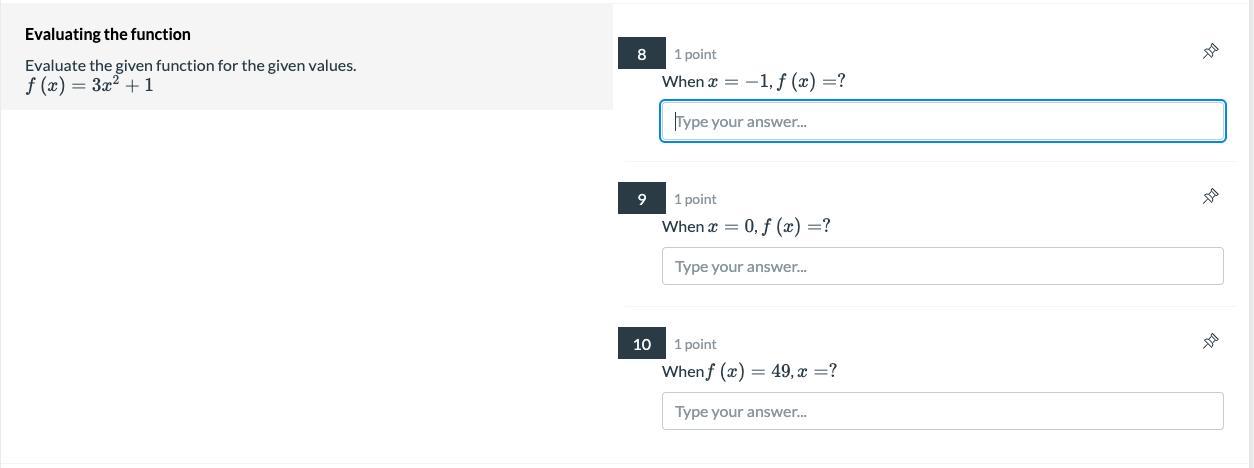Focus the answer field for x = −1
Viewport: 1254px width, 468px height.
(x=942, y=121)
